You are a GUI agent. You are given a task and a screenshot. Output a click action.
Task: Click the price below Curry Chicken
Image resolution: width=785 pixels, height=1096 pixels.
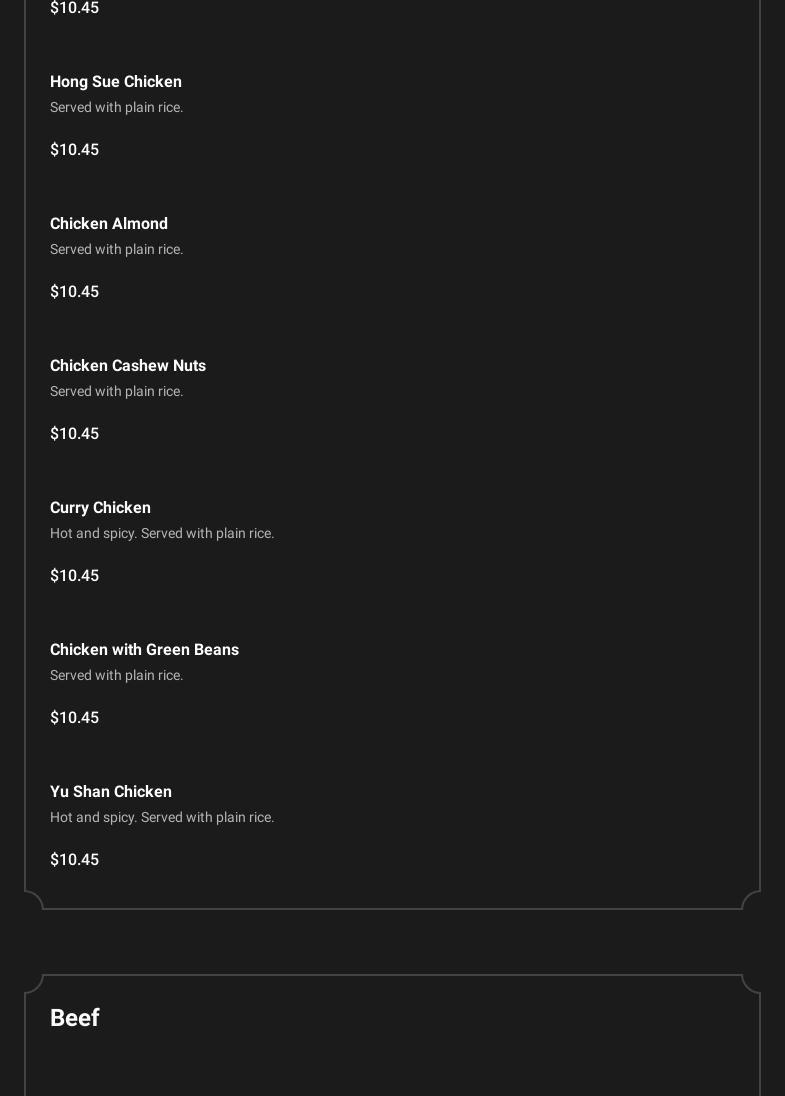pyautogui.click(x=74, y=576)
